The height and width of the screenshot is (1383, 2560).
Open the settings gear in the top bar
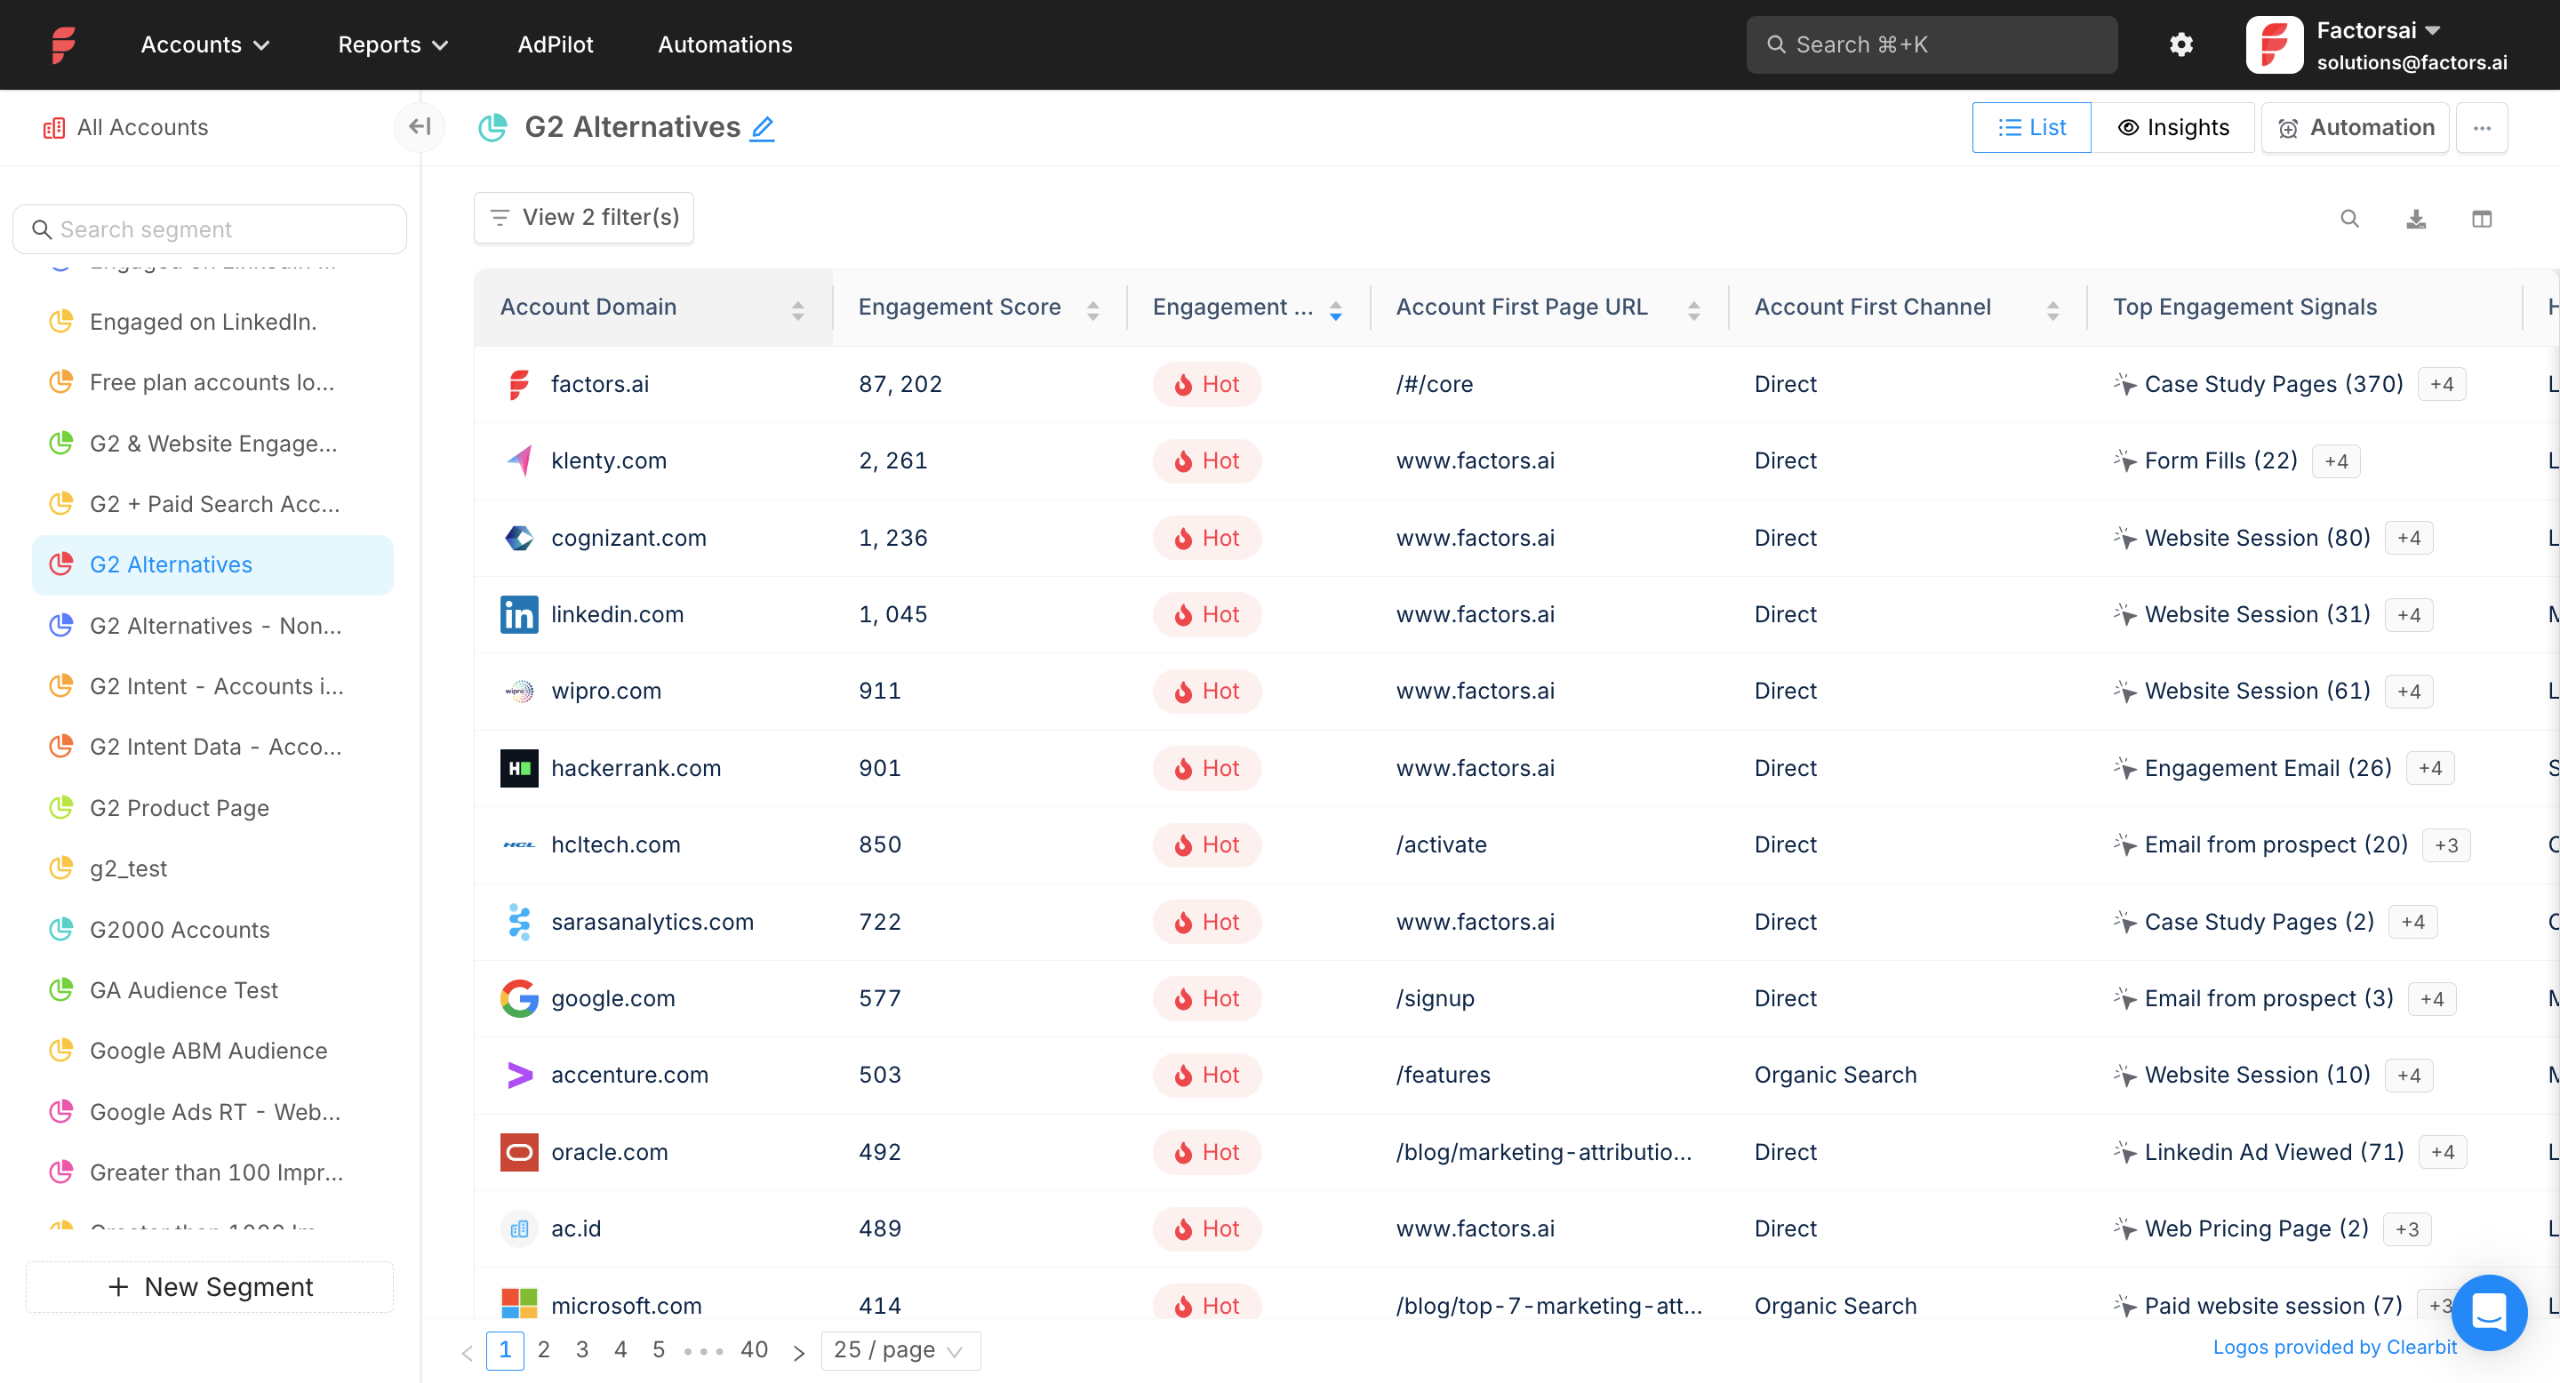pos(2181,44)
